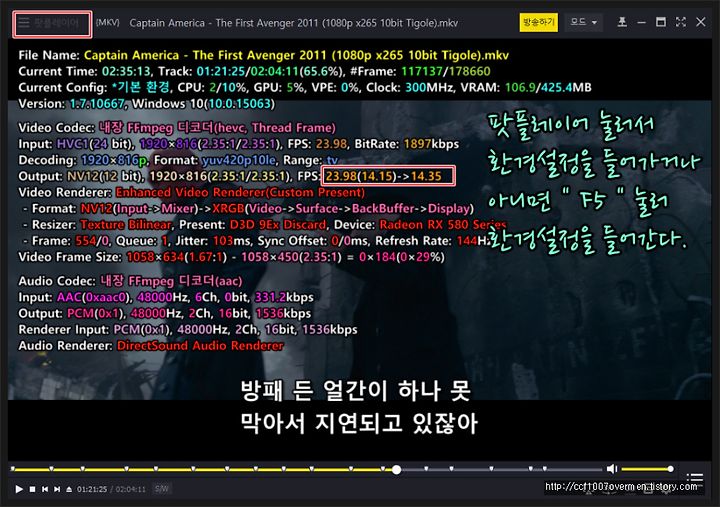Minimize the player window

click(641, 23)
